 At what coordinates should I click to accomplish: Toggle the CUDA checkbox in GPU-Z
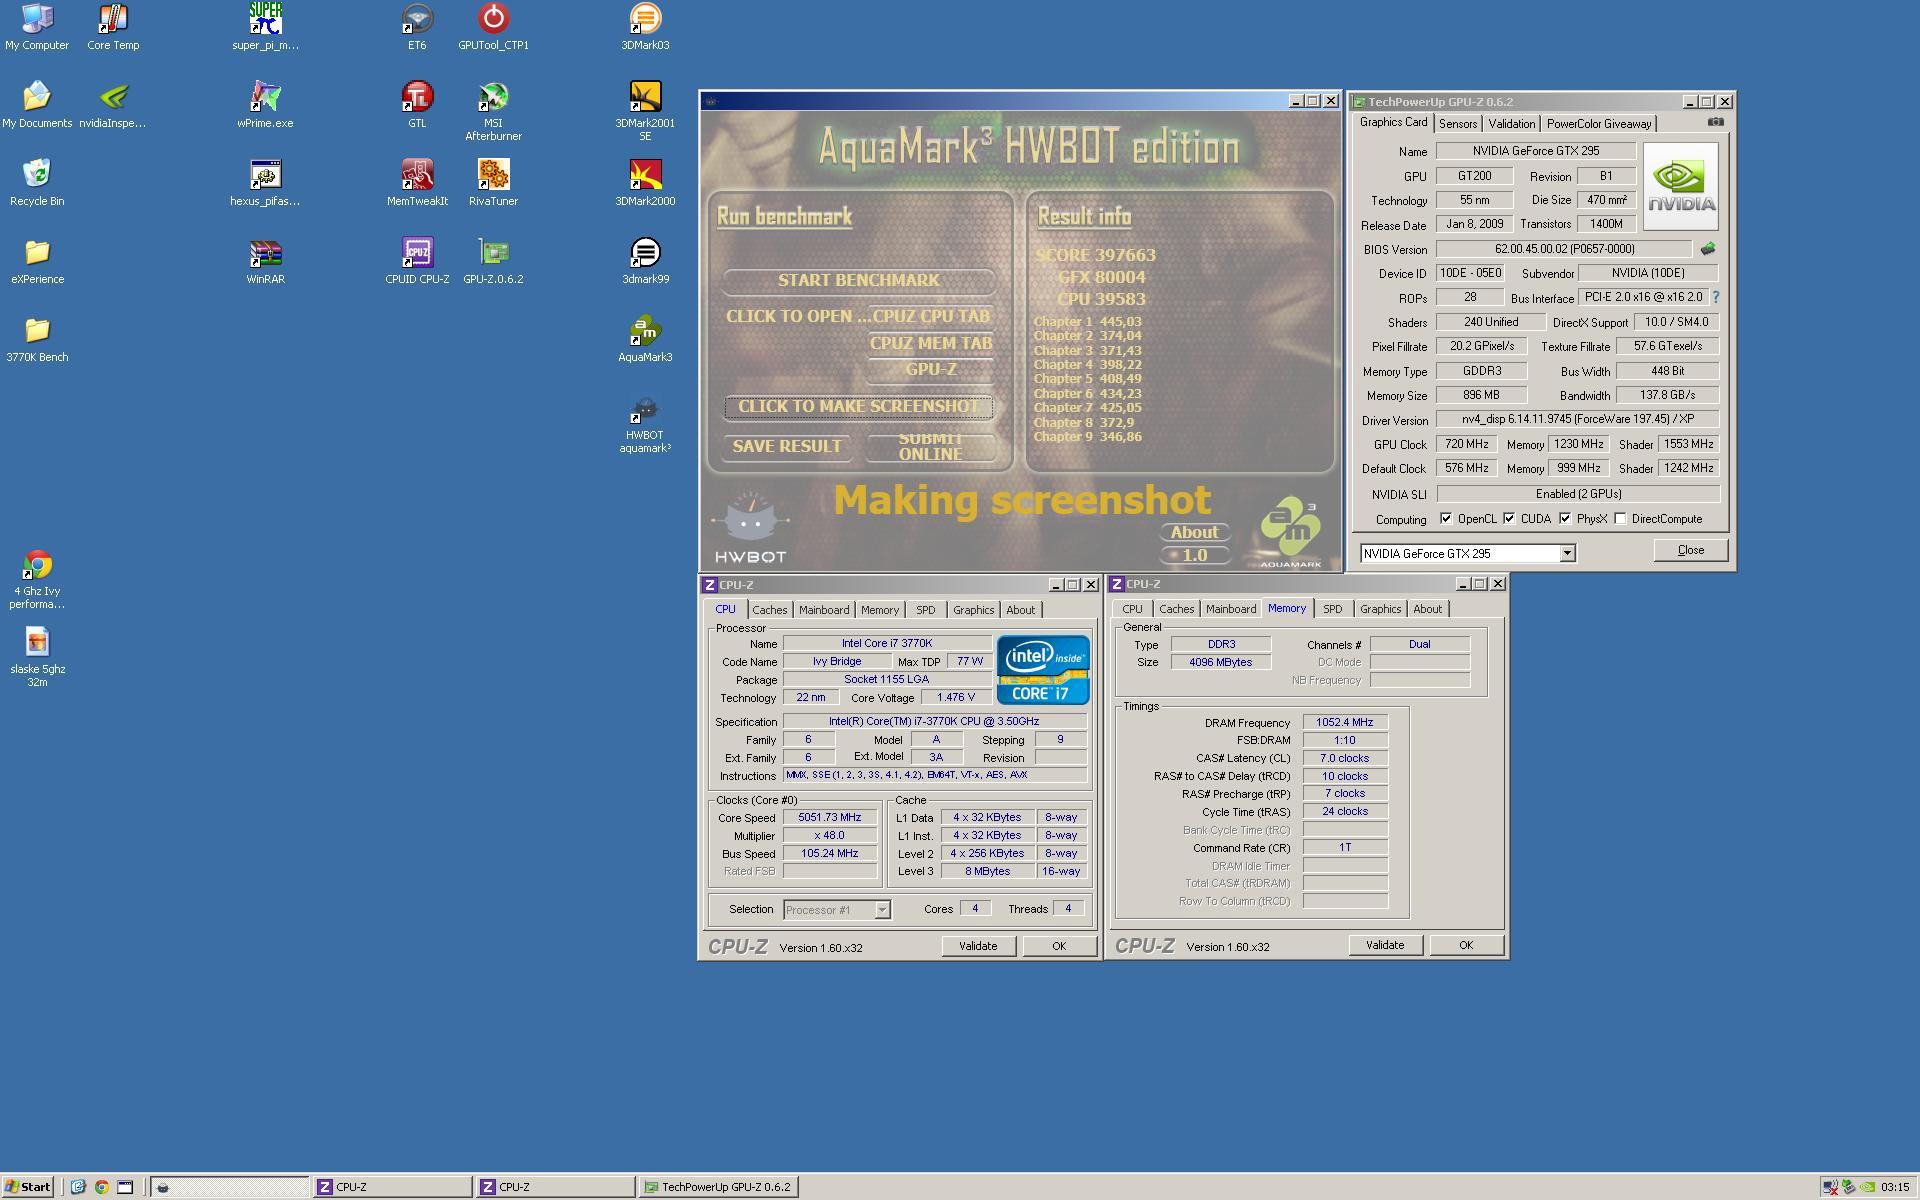point(1509,518)
